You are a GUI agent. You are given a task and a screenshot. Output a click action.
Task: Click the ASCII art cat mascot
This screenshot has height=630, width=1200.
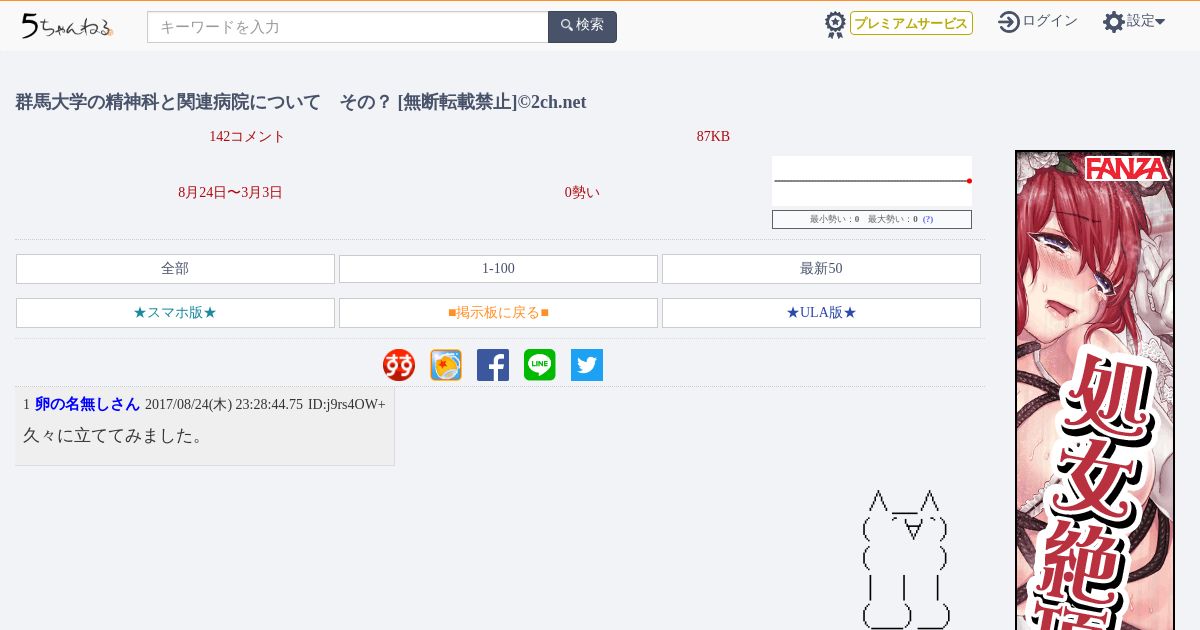(905, 560)
